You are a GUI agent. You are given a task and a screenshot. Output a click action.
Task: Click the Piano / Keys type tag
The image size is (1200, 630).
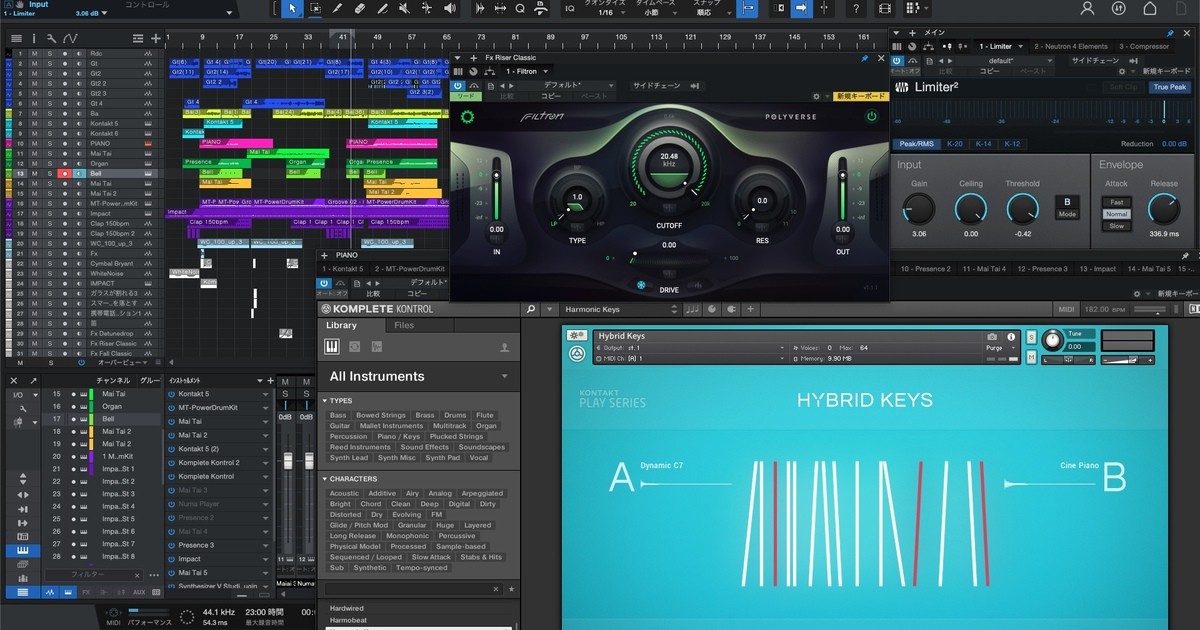pos(398,437)
